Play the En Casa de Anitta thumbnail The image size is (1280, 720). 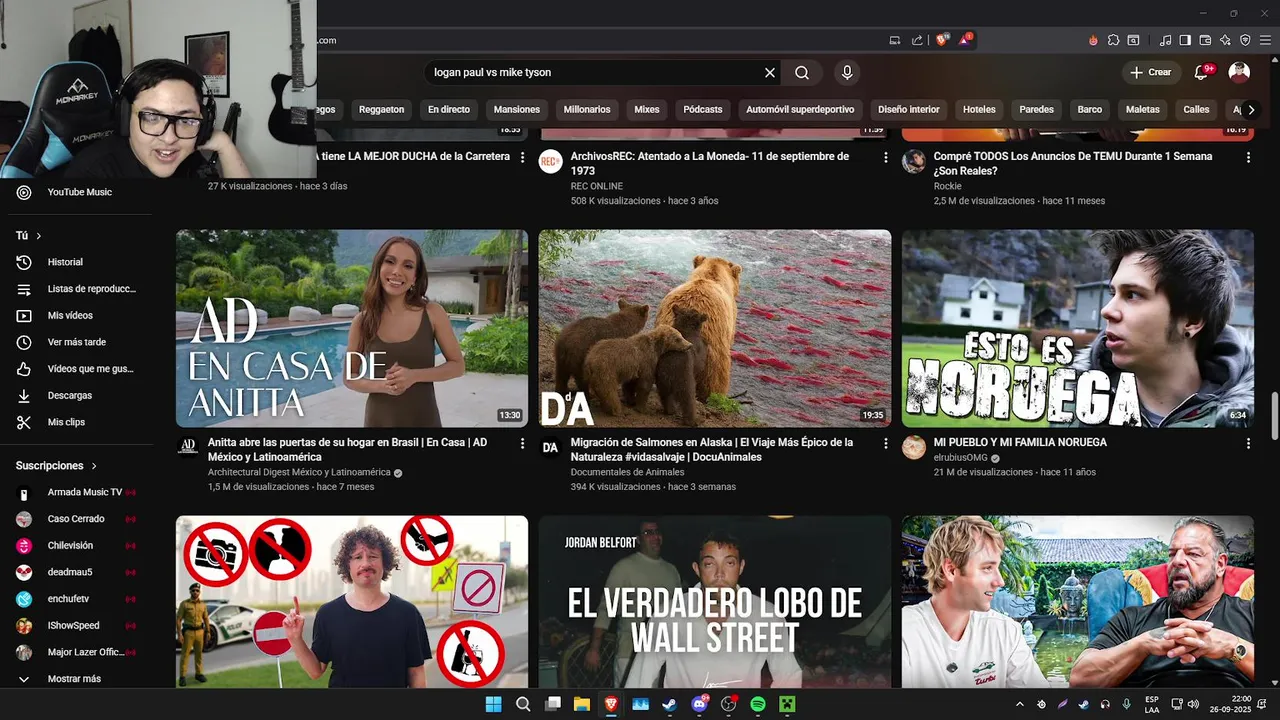point(352,329)
